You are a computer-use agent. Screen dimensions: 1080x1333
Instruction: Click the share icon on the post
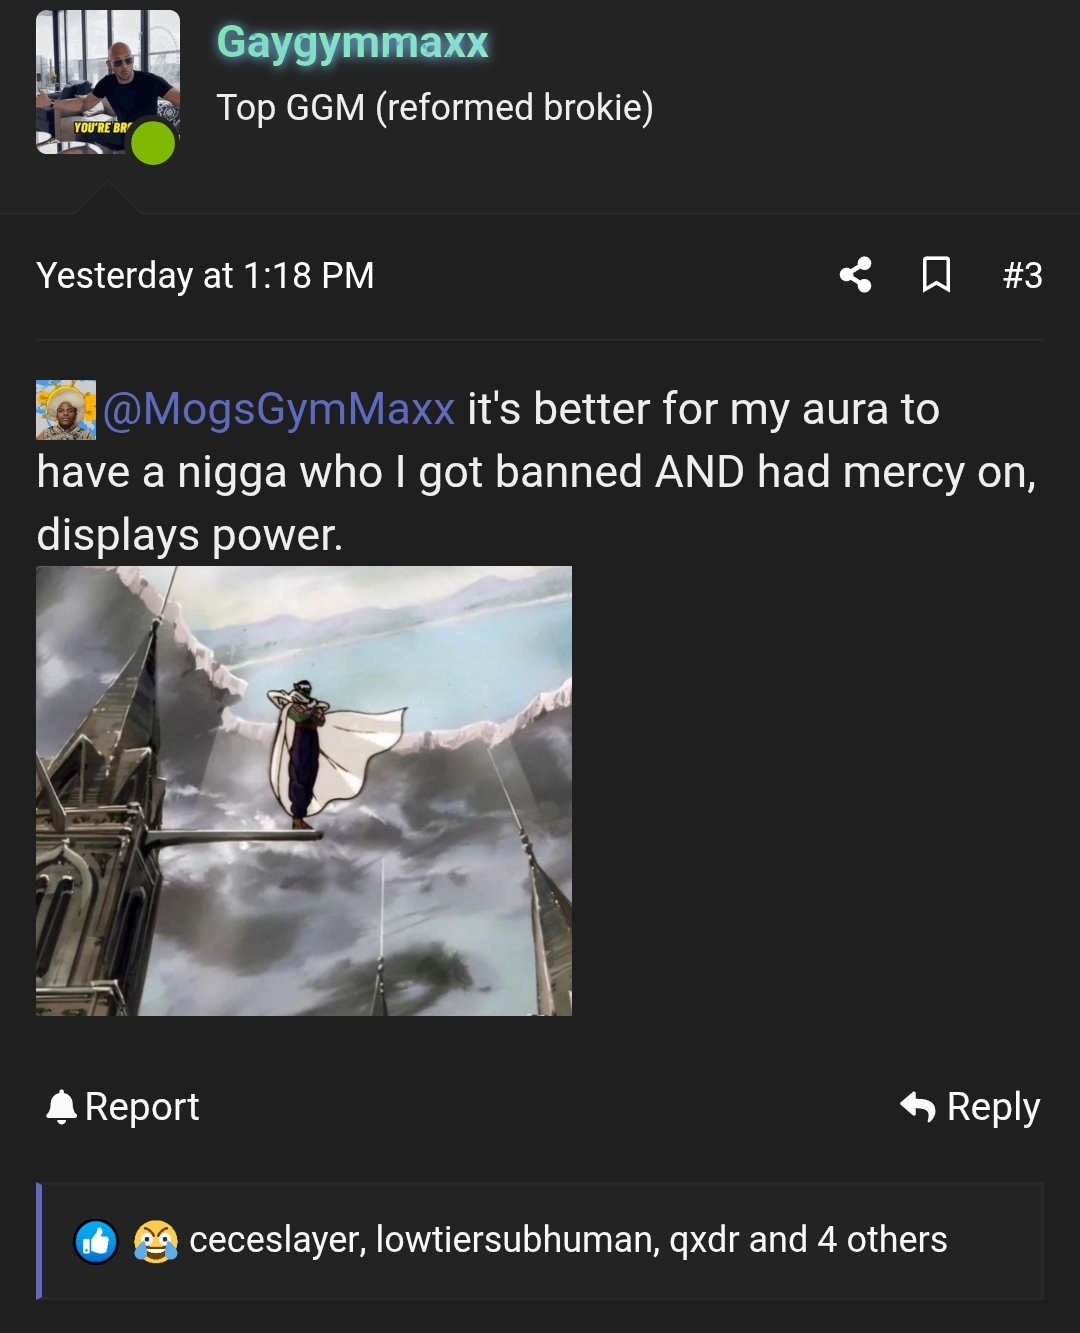856,274
